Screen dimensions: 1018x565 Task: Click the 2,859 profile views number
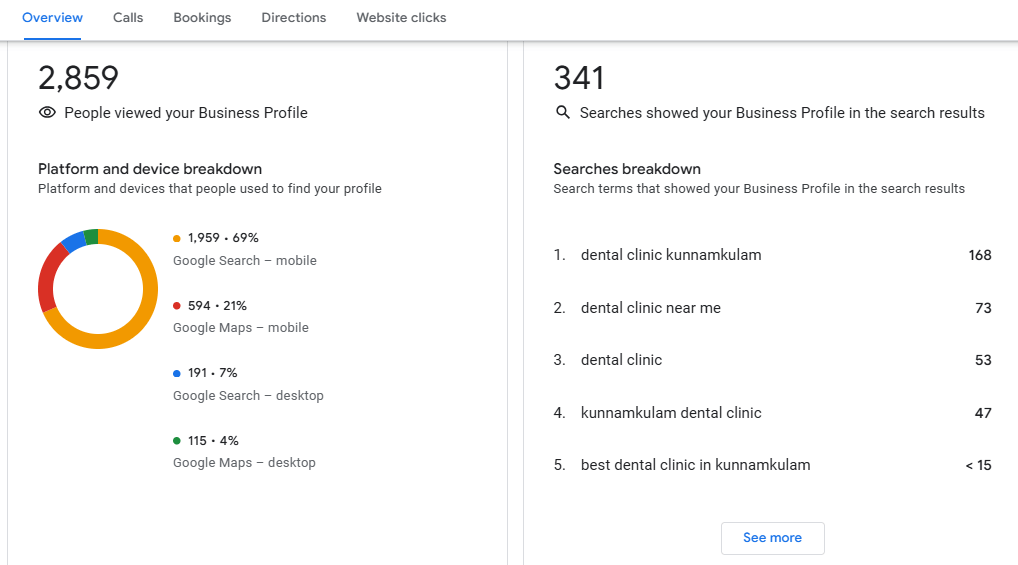(79, 78)
